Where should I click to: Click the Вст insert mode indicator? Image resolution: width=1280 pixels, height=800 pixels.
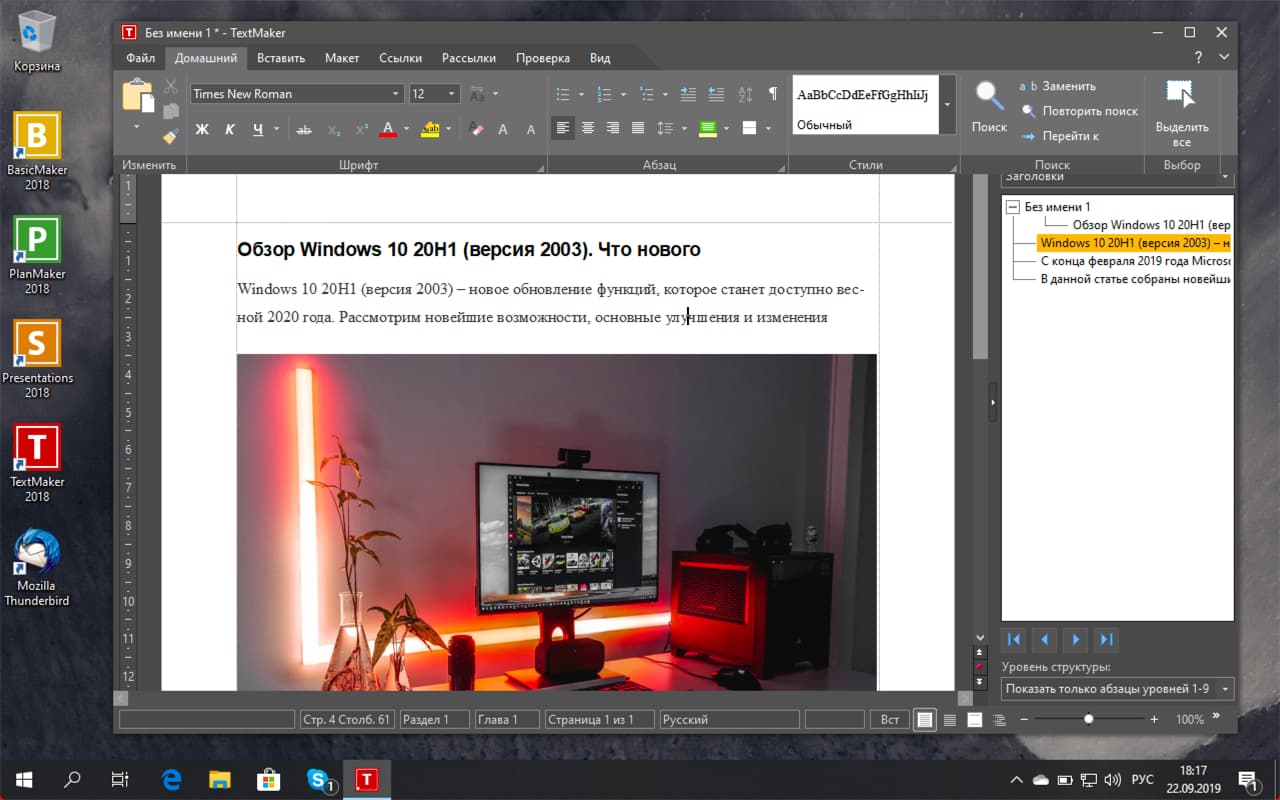click(x=889, y=719)
